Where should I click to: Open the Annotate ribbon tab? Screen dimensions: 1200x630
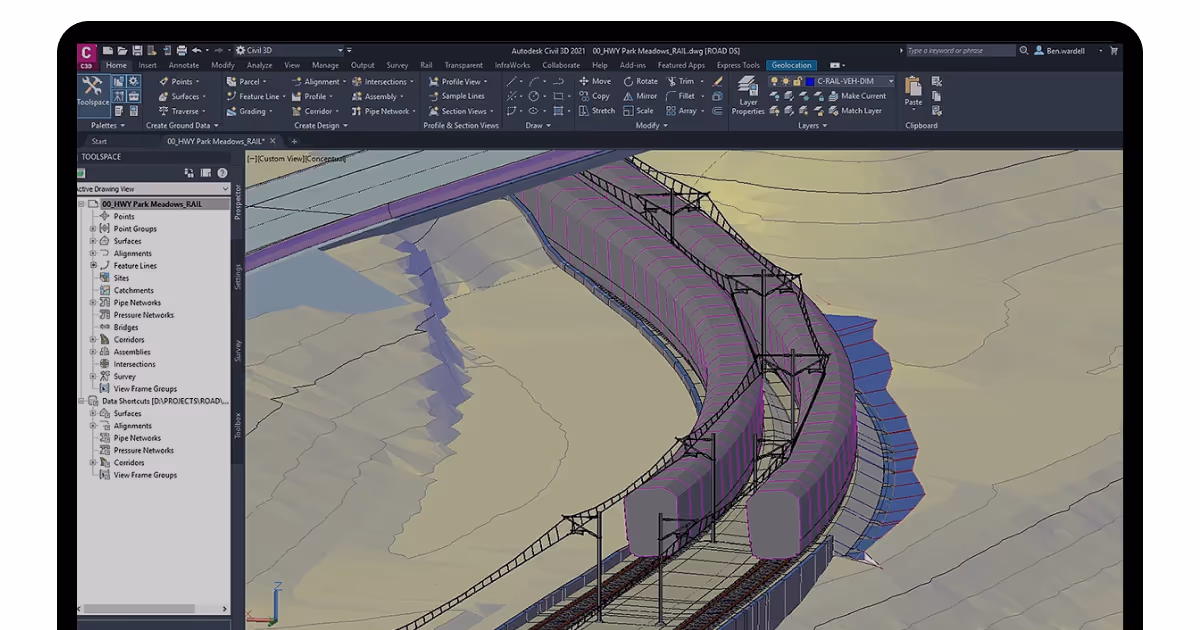pos(183,65)
